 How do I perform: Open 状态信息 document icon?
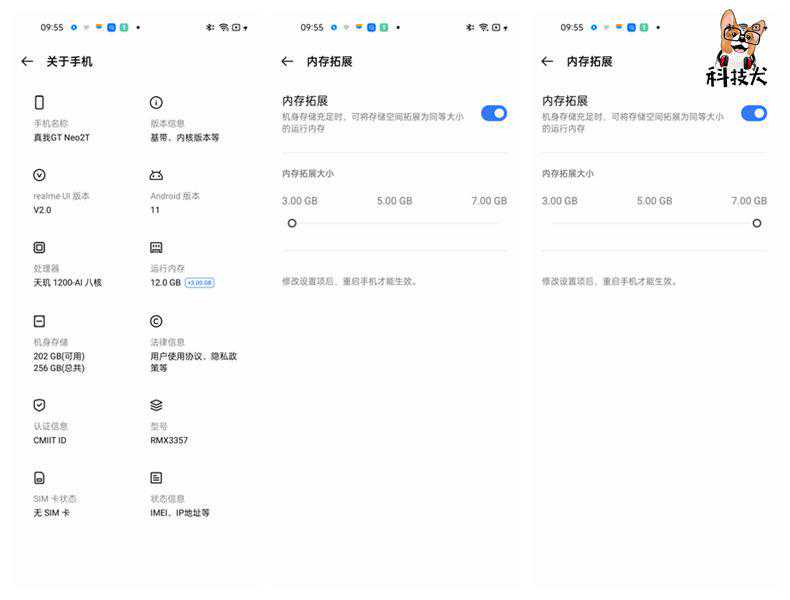click(156, 478)
